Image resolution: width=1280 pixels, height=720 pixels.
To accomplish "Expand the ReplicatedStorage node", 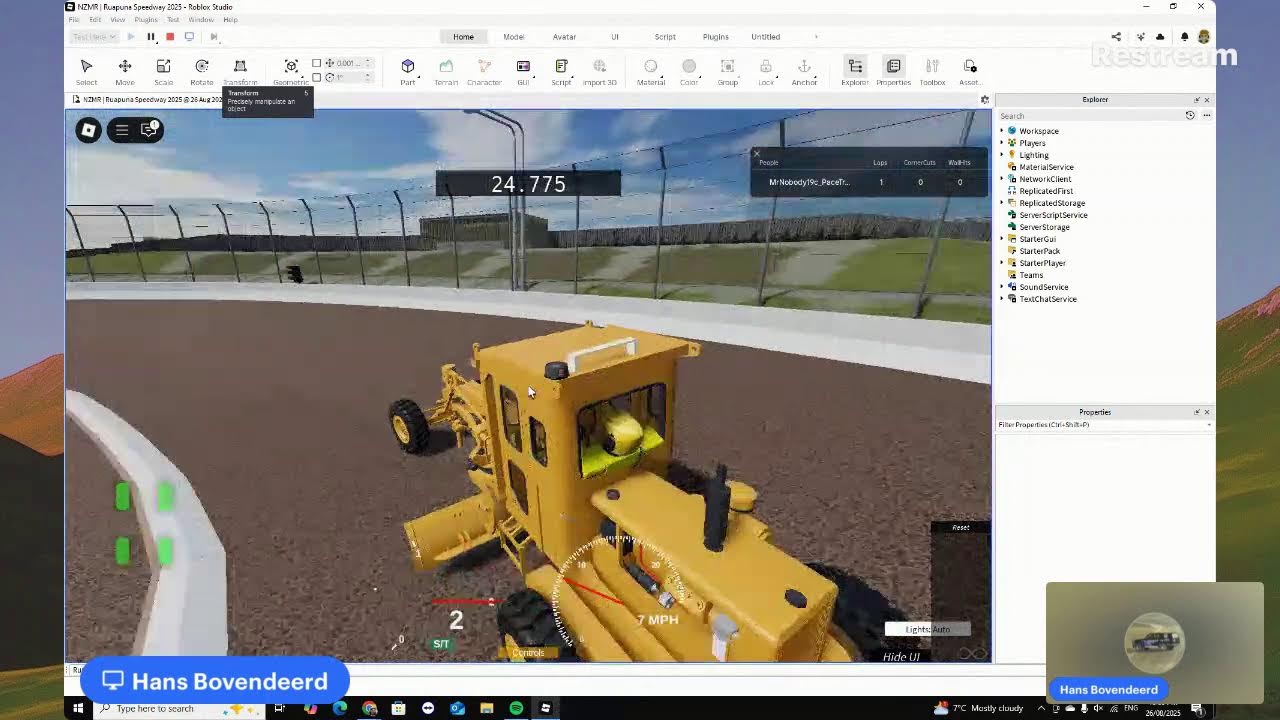I will coord(1001,203).
